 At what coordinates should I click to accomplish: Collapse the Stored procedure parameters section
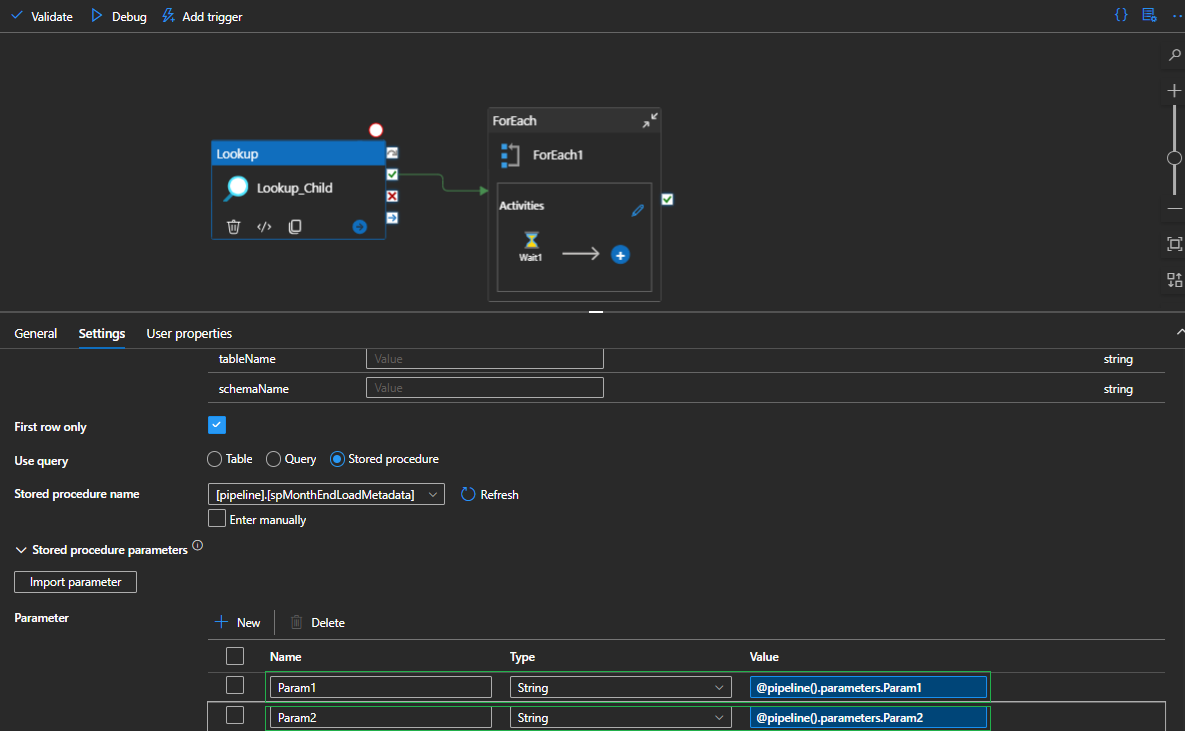click(x=20, y=550)
